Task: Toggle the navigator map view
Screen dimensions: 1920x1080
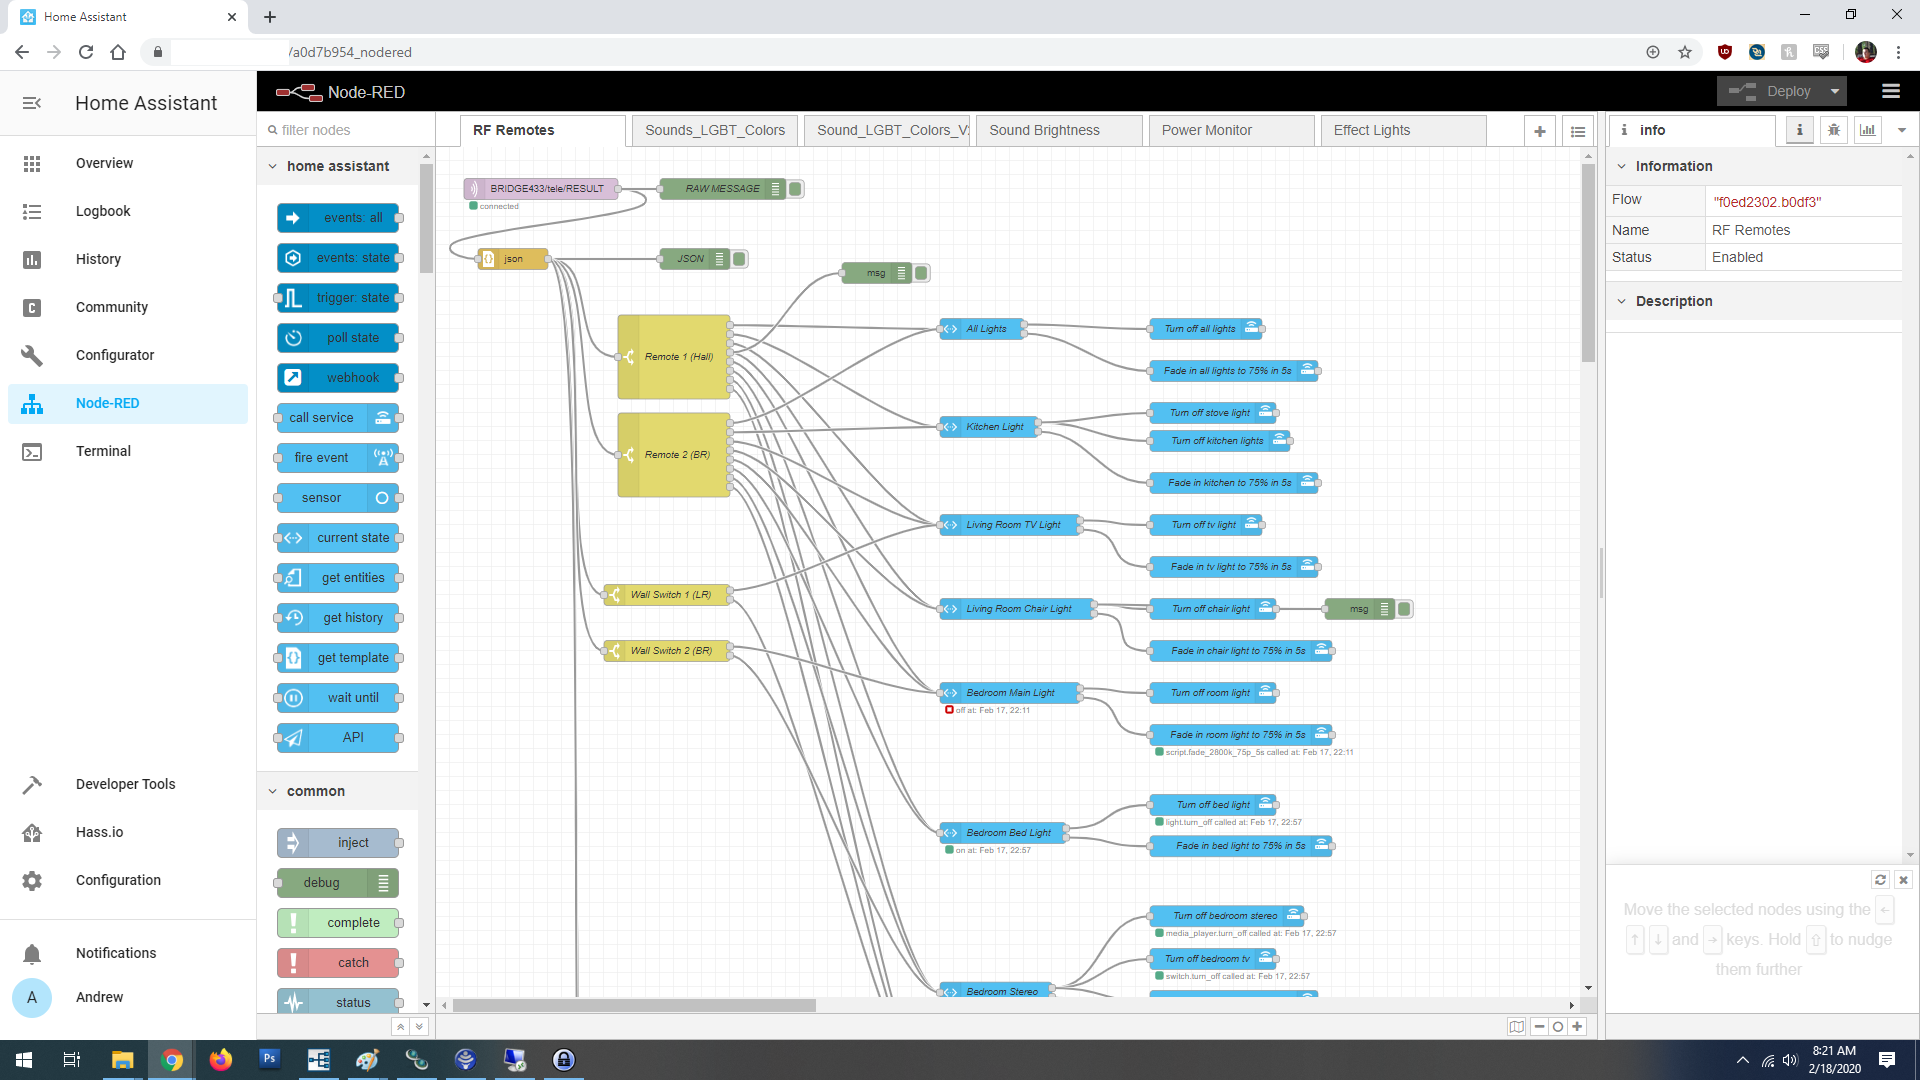Action: (1517, 1027)
